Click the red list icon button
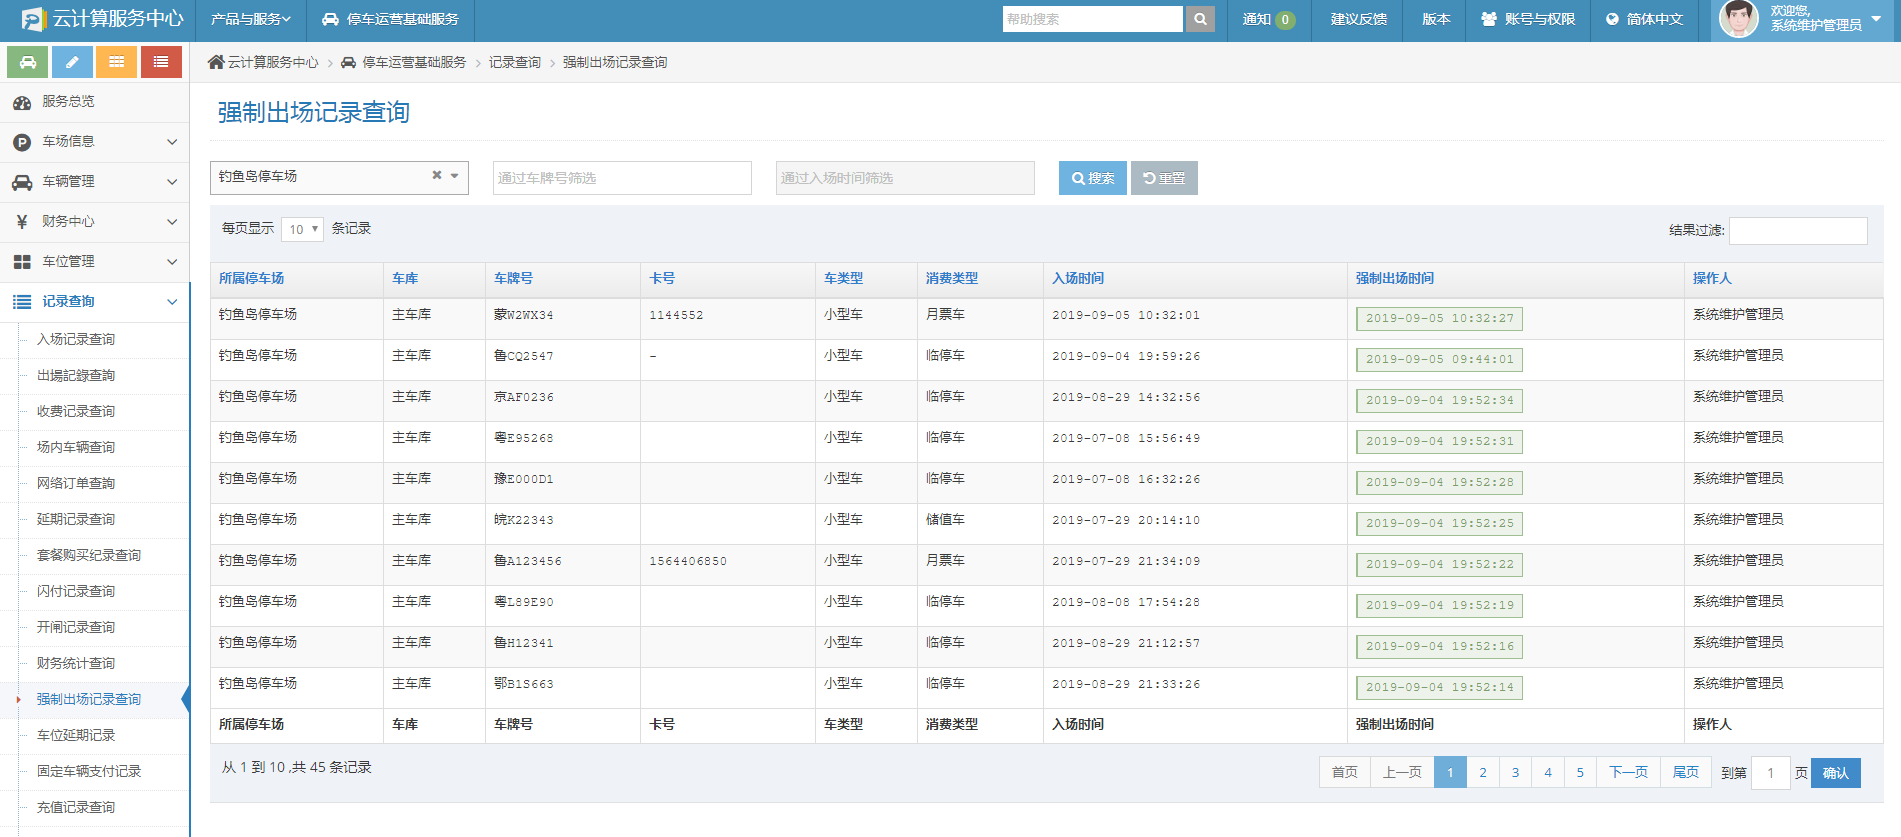This screenshot has height=837, width=1901. click(161, 62)
